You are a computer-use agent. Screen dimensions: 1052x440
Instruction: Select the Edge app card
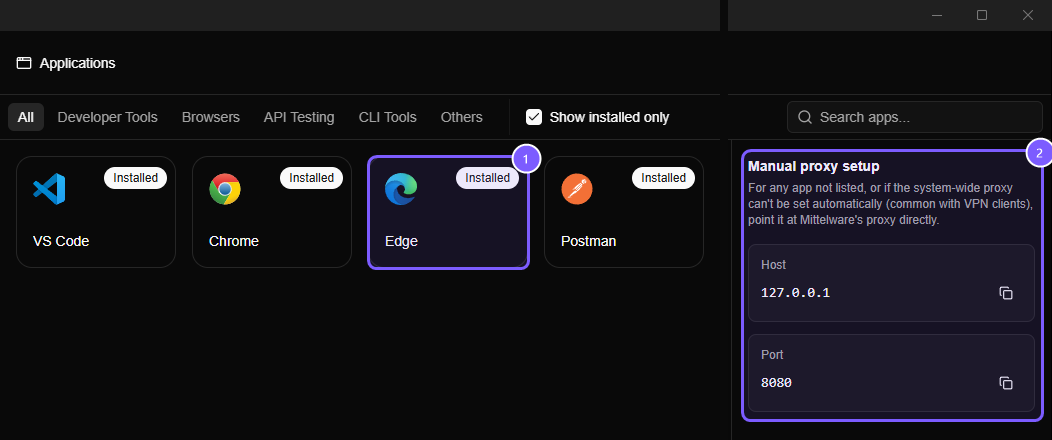coord(448,212)
